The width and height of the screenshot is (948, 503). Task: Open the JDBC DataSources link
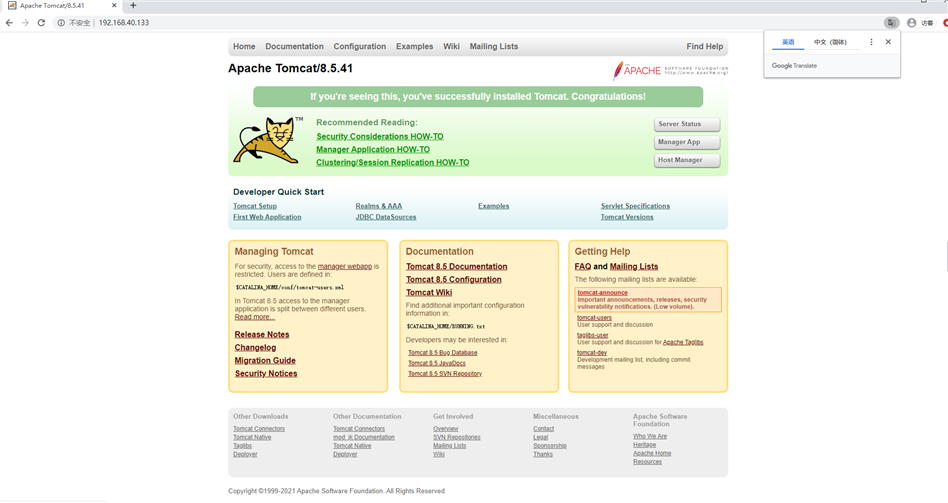(386, 217)
